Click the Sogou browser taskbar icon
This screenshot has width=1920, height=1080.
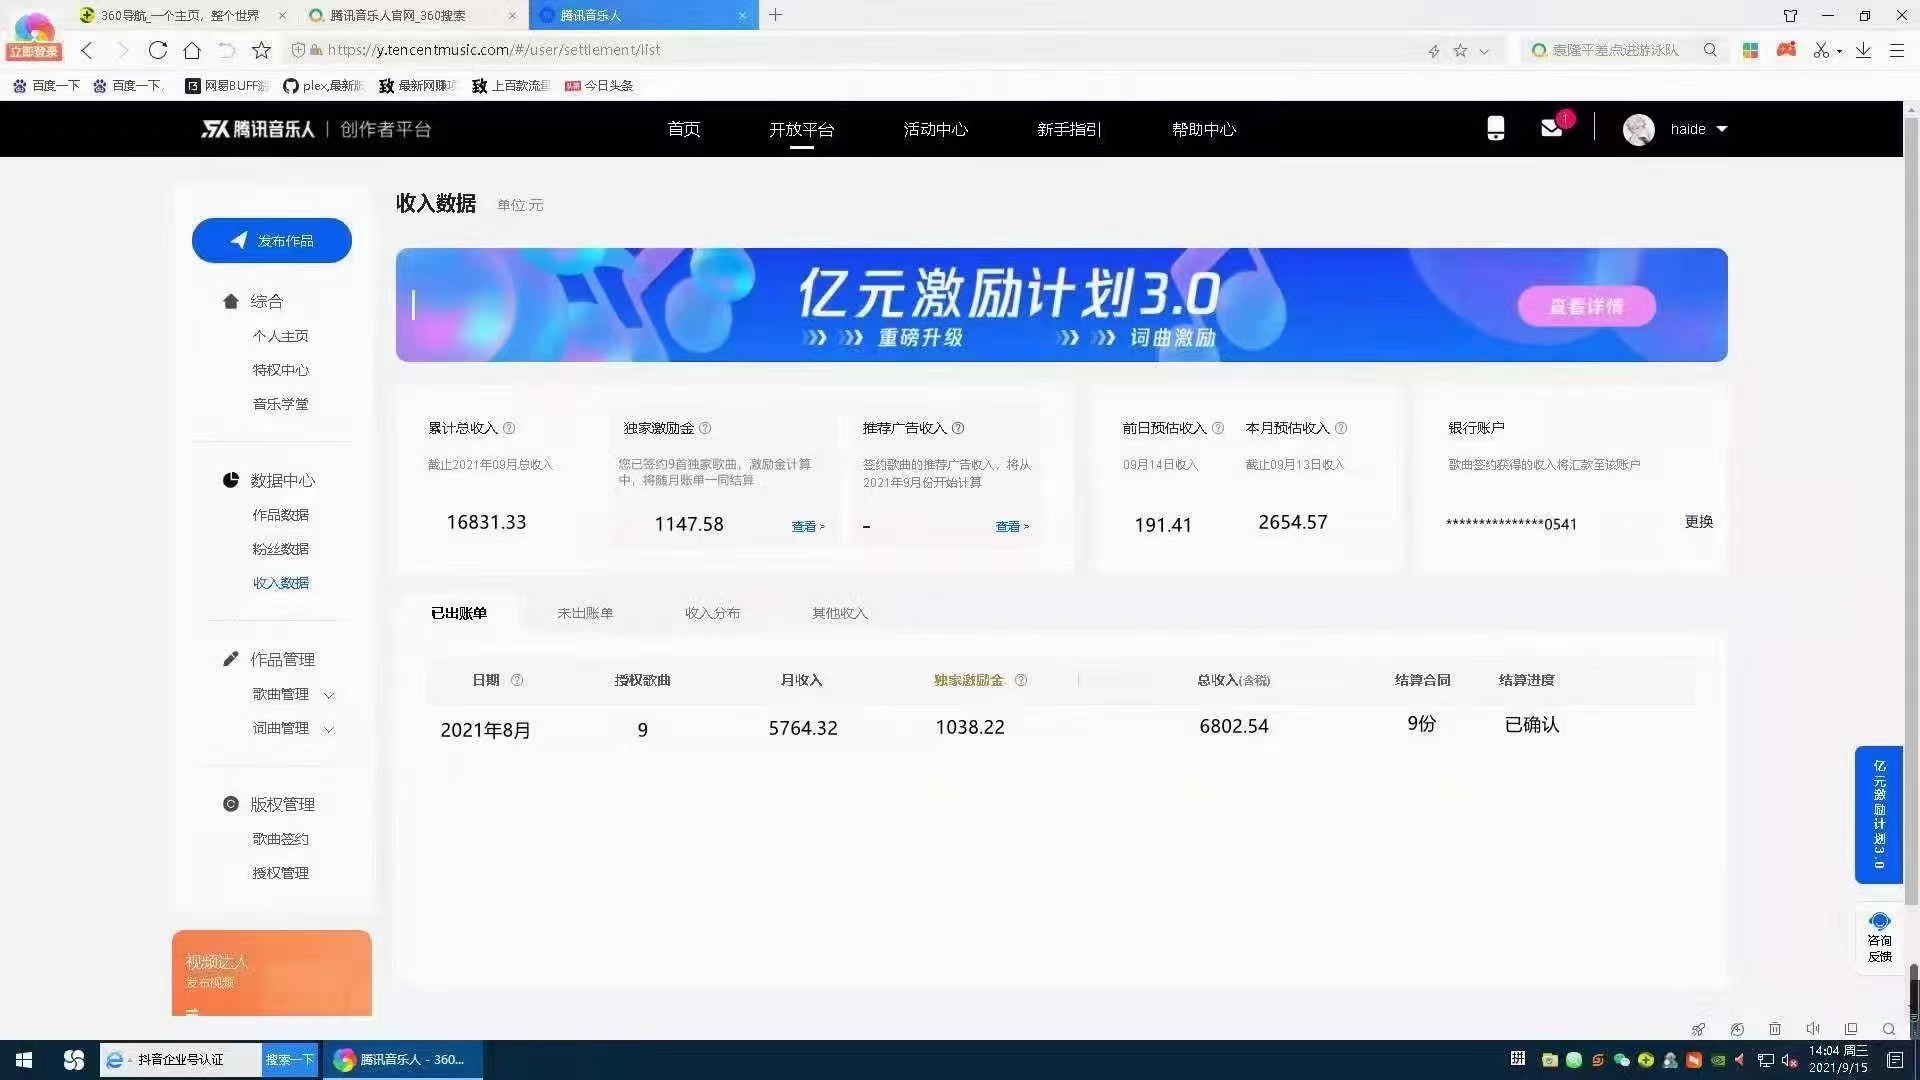pos(74,1060)
